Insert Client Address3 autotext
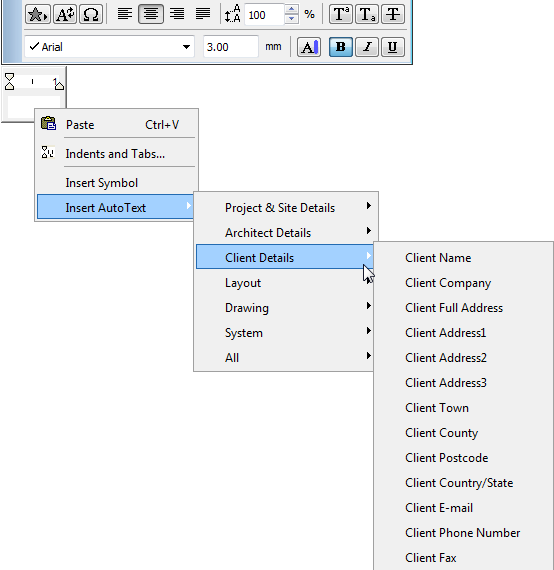Viewport: 554px width, 570px height. click(463, 383)
